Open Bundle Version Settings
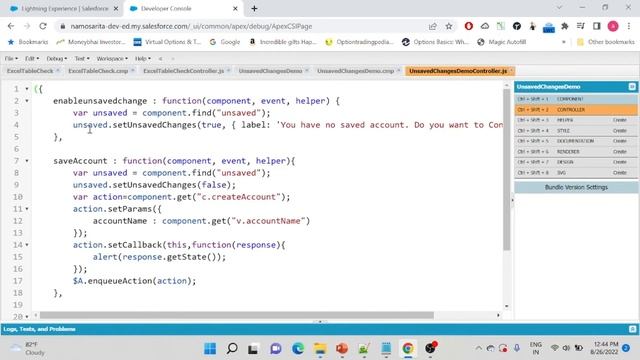 [x=576, y=187]
